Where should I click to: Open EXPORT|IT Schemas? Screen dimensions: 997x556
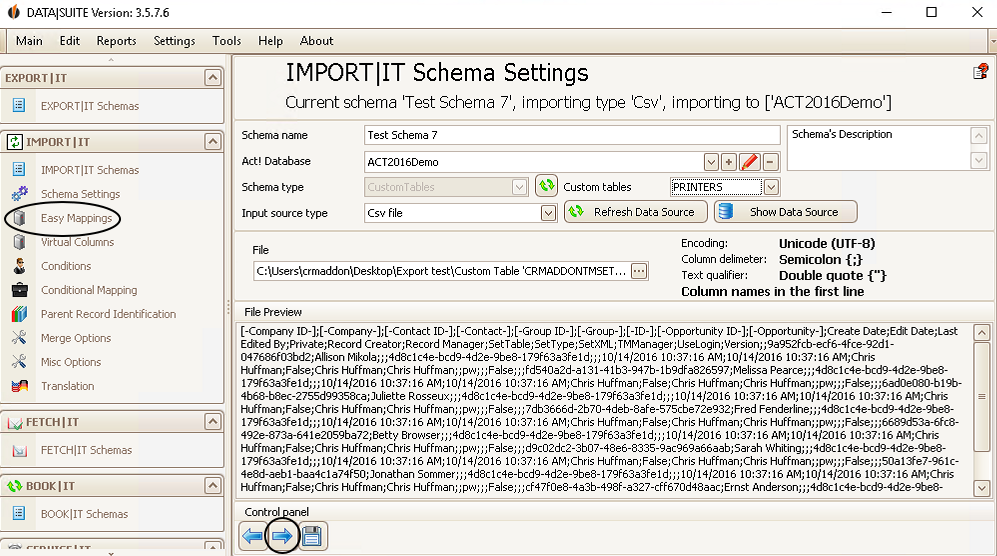(90, 106)
